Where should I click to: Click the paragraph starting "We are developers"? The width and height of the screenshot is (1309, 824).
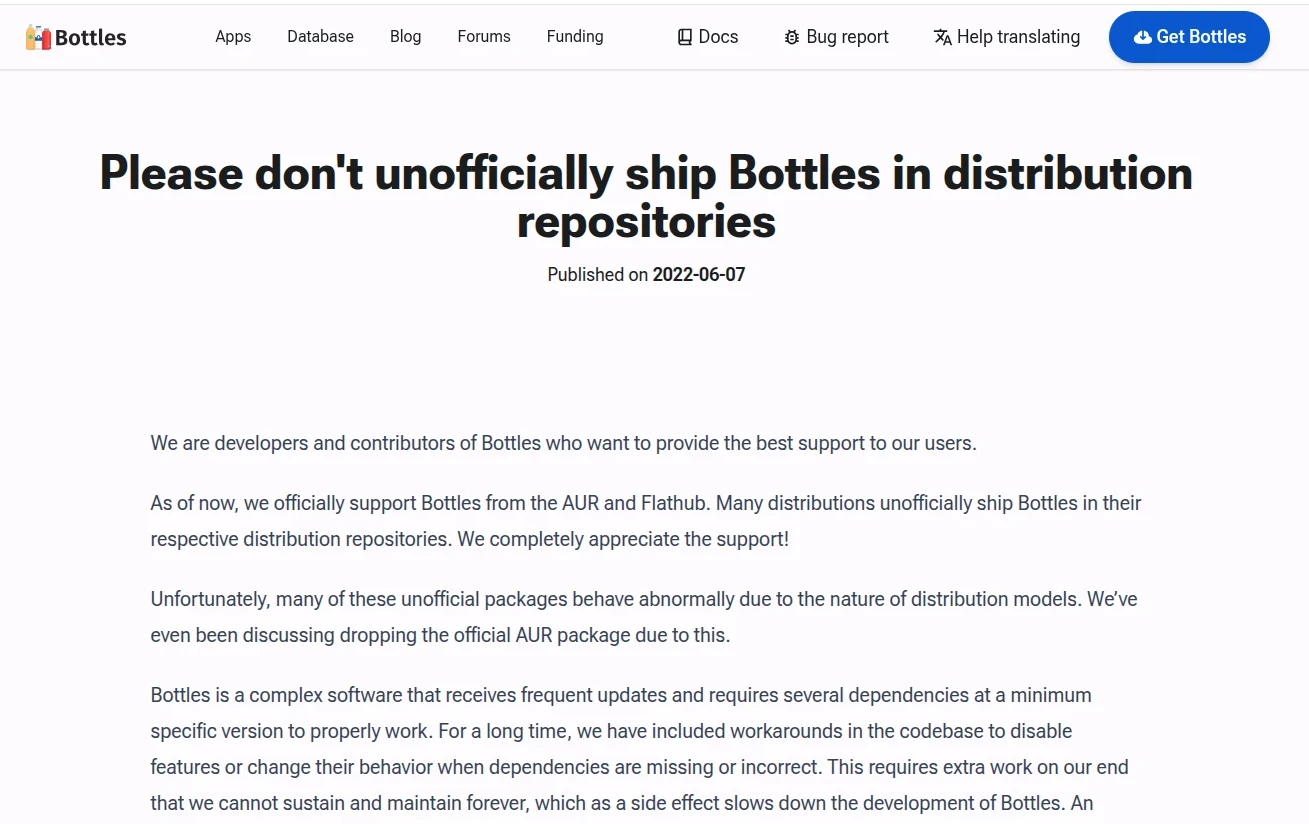(x=563, y=443)
